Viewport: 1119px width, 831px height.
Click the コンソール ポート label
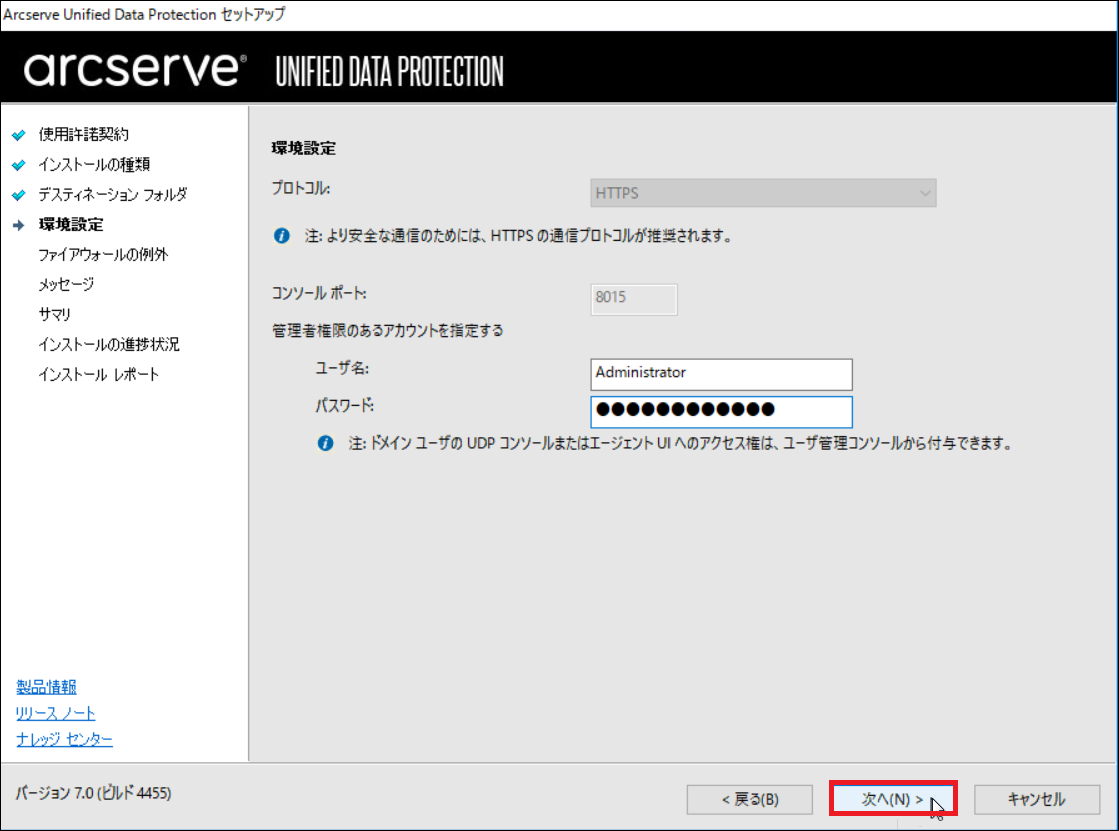coord(319,293)
